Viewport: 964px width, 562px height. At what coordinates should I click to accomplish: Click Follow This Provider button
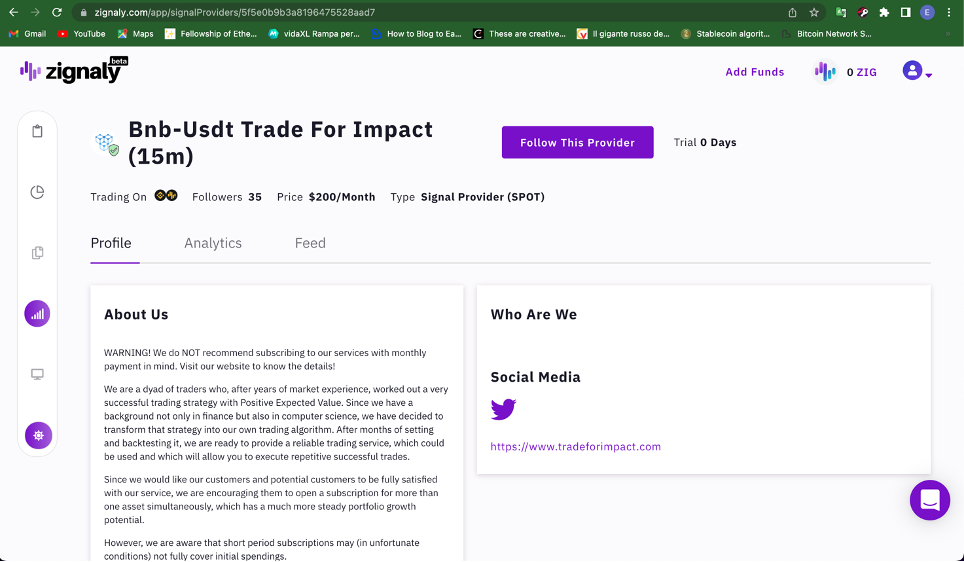(x=577, y=142)
